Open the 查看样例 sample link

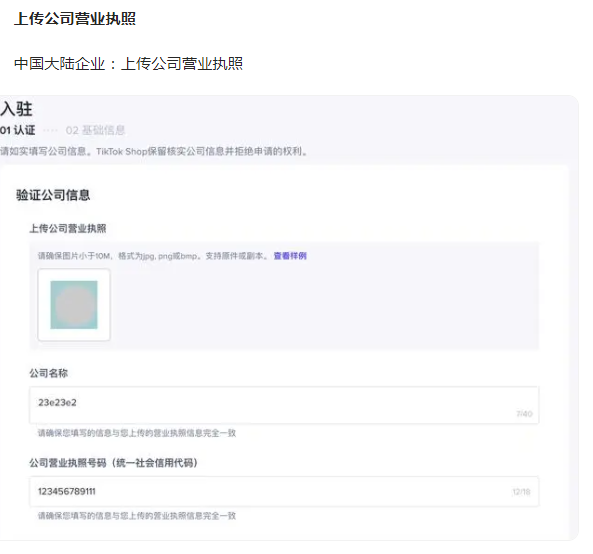290,256
